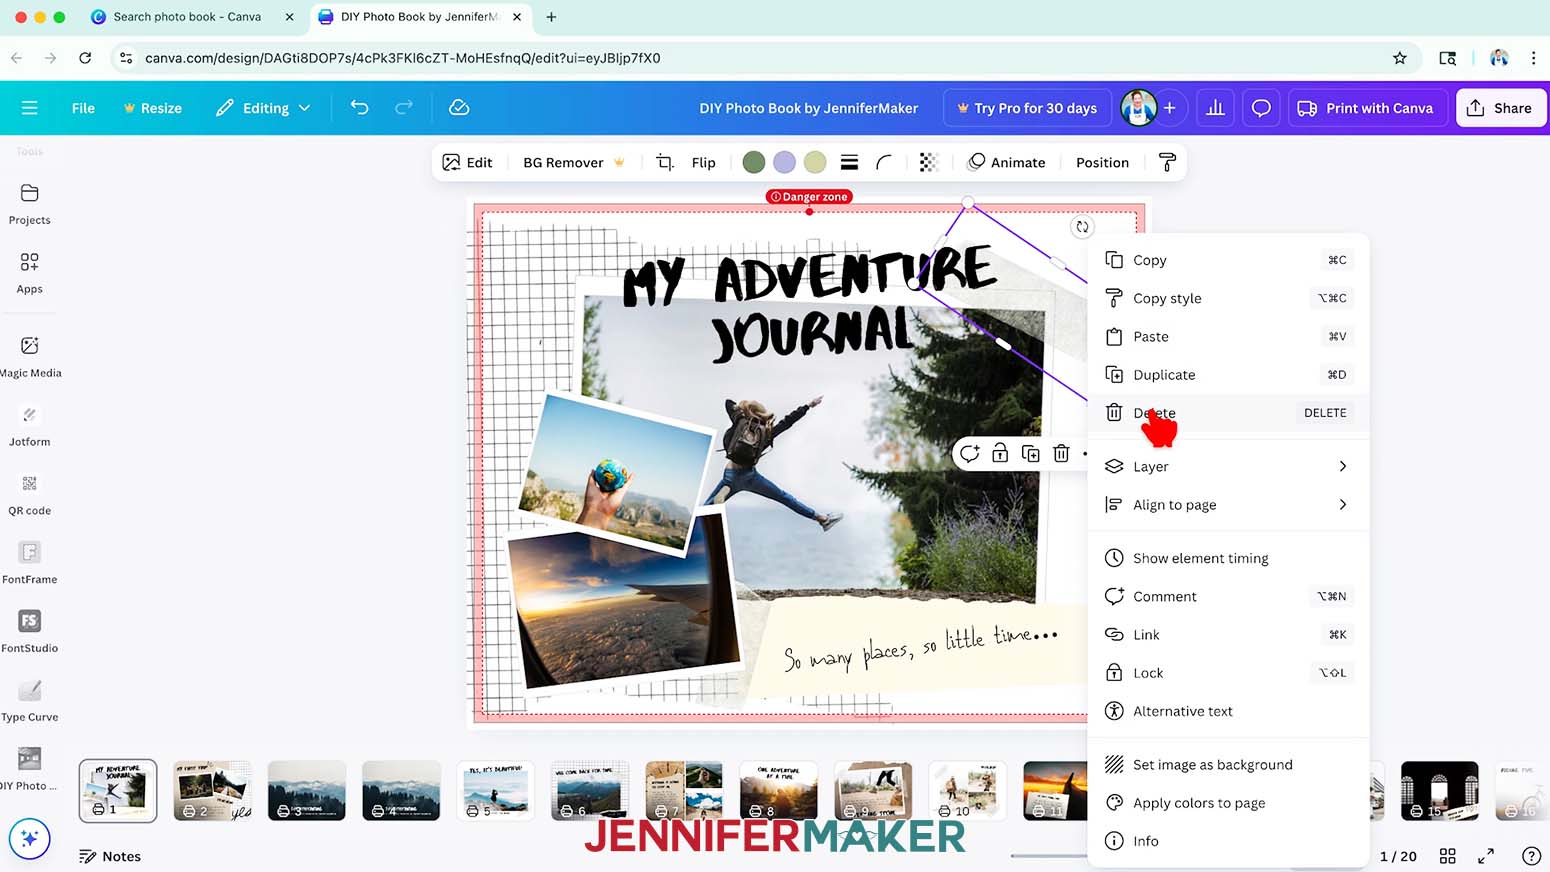Pick the green color swatch

[754, 162]
